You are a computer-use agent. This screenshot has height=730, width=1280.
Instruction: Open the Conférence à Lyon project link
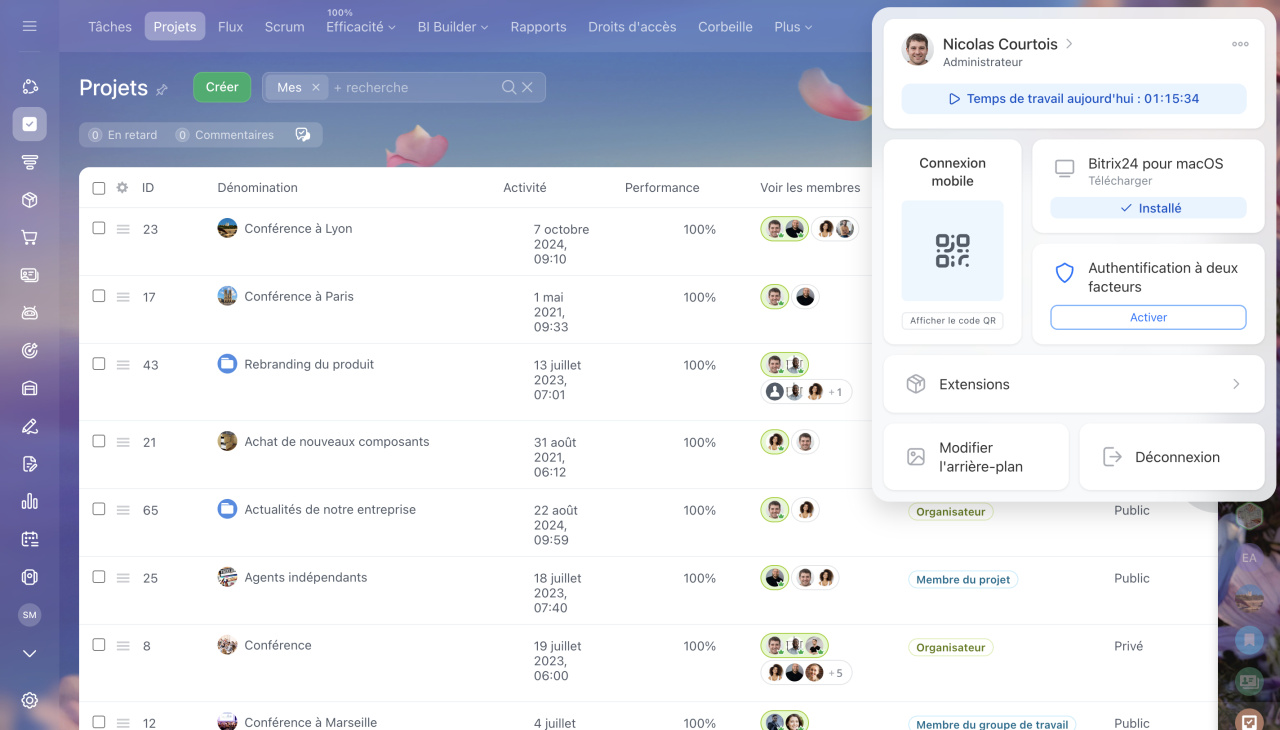[298, 228]
